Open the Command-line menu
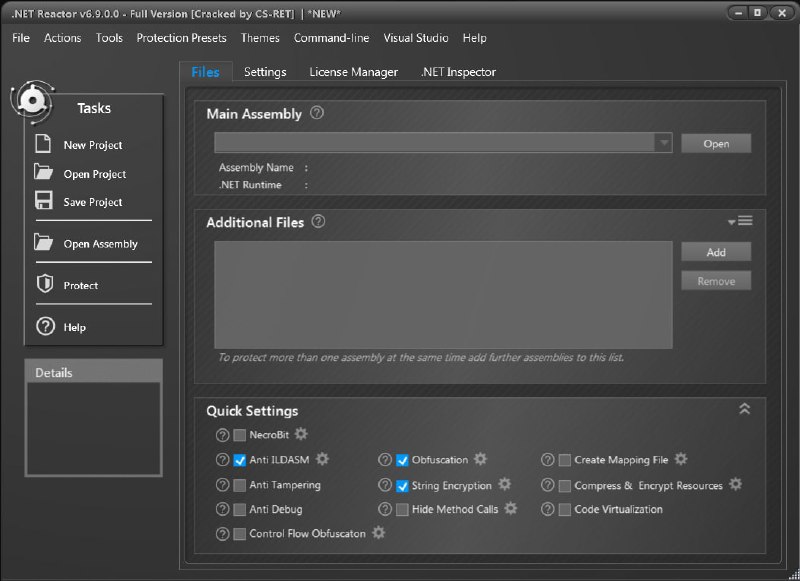The height and width of the screenshot is (581, 800). tap(331, 38)
